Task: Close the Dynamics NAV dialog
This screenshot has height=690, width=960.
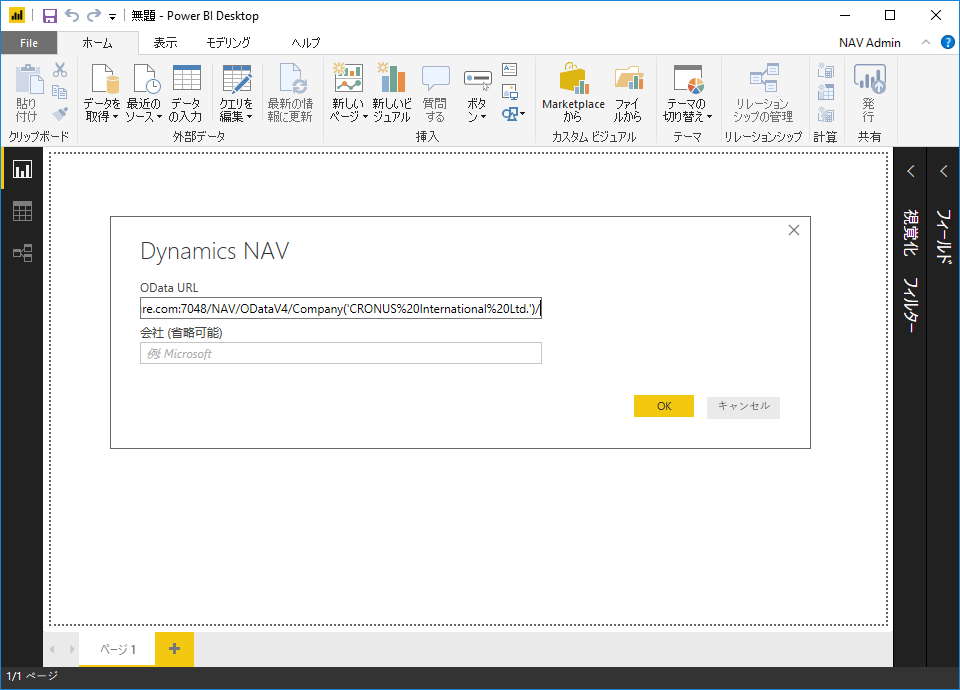Action: click(793, 230)
